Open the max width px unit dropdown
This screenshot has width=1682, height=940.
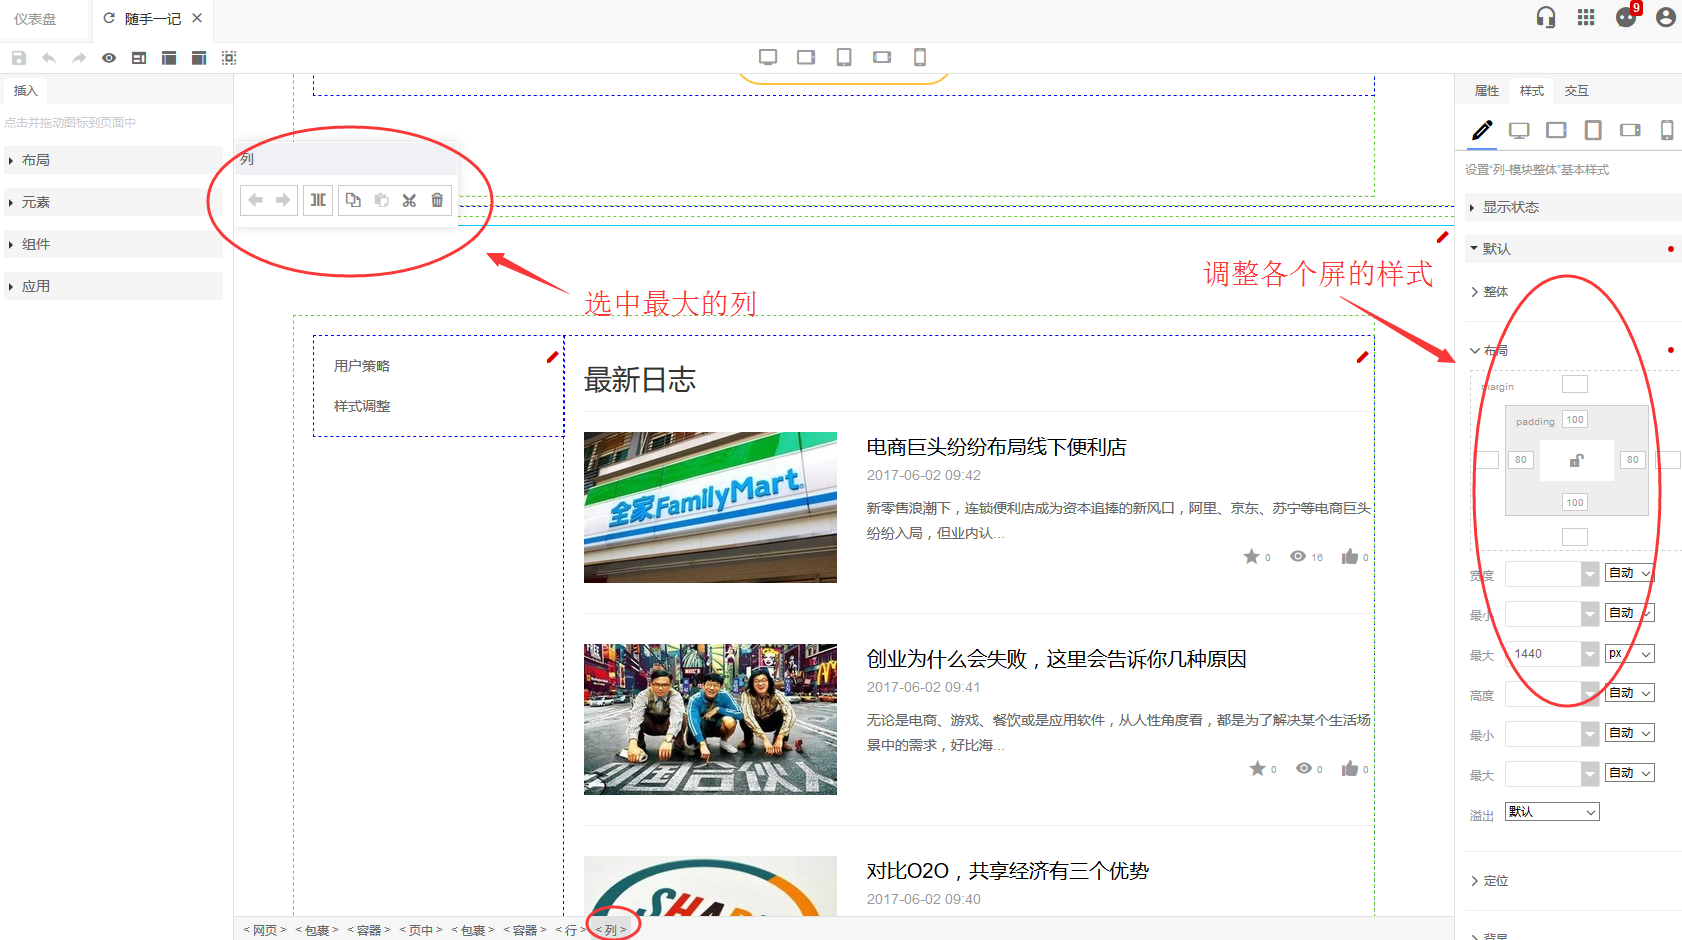pyautogui.click(x=1629, y=654)
